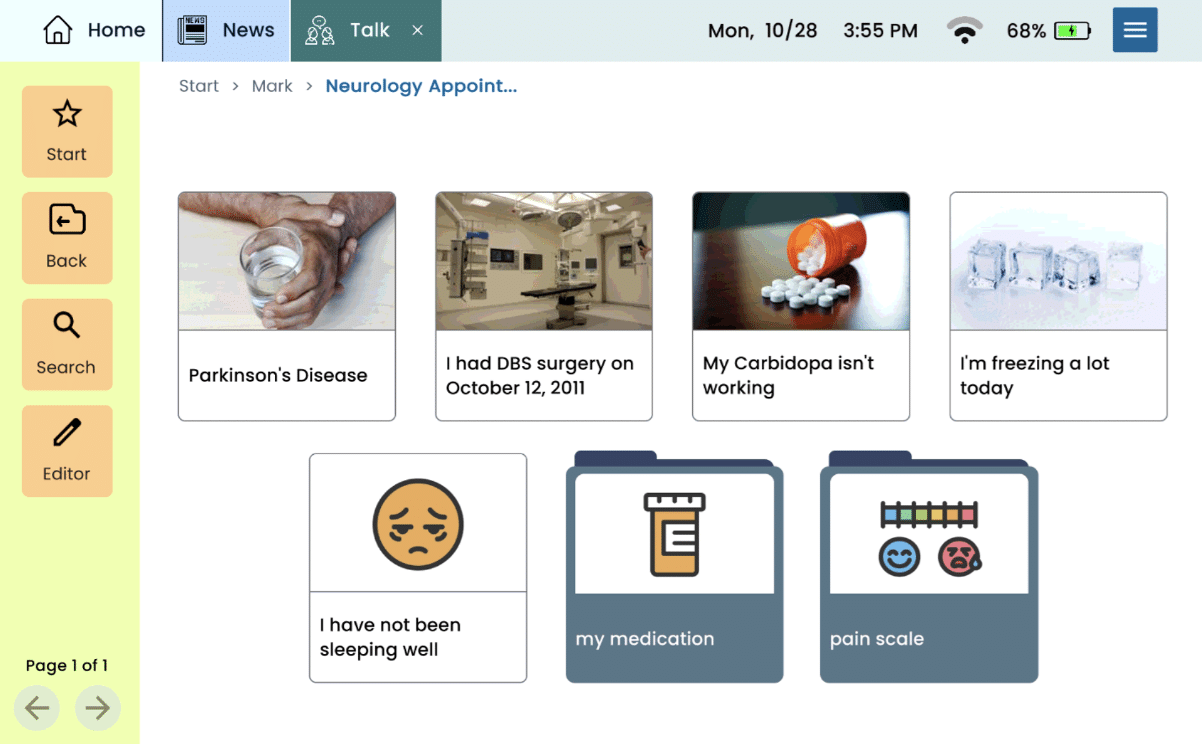Open the hamburger menu at top right
1202x744 pixels.
tap(1135, 29)
